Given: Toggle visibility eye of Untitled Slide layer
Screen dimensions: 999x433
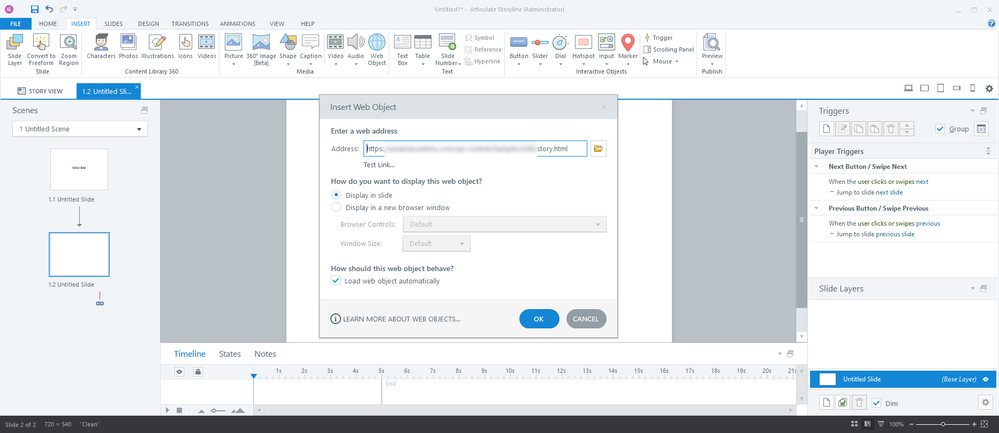Looking at the screenshot, I should click(x=985, y=380).
